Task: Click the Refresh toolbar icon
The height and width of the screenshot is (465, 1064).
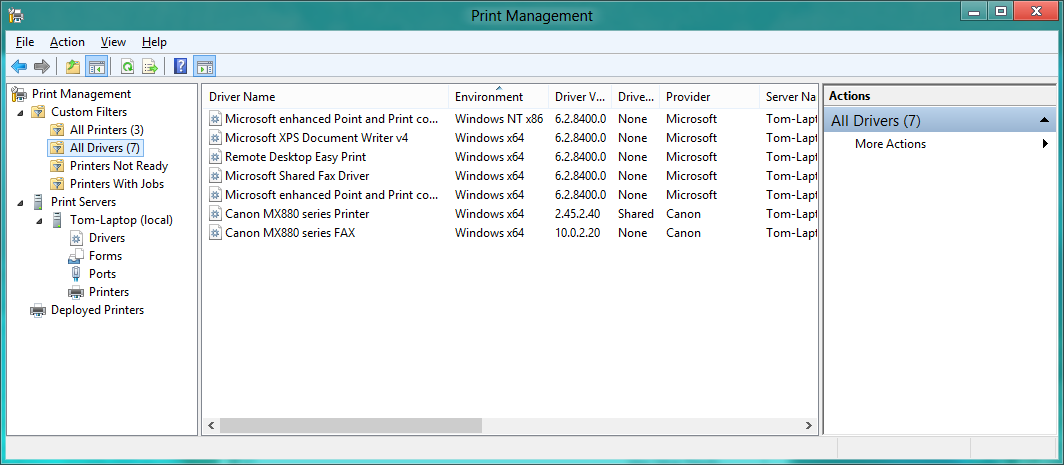Action: [127, 67]
